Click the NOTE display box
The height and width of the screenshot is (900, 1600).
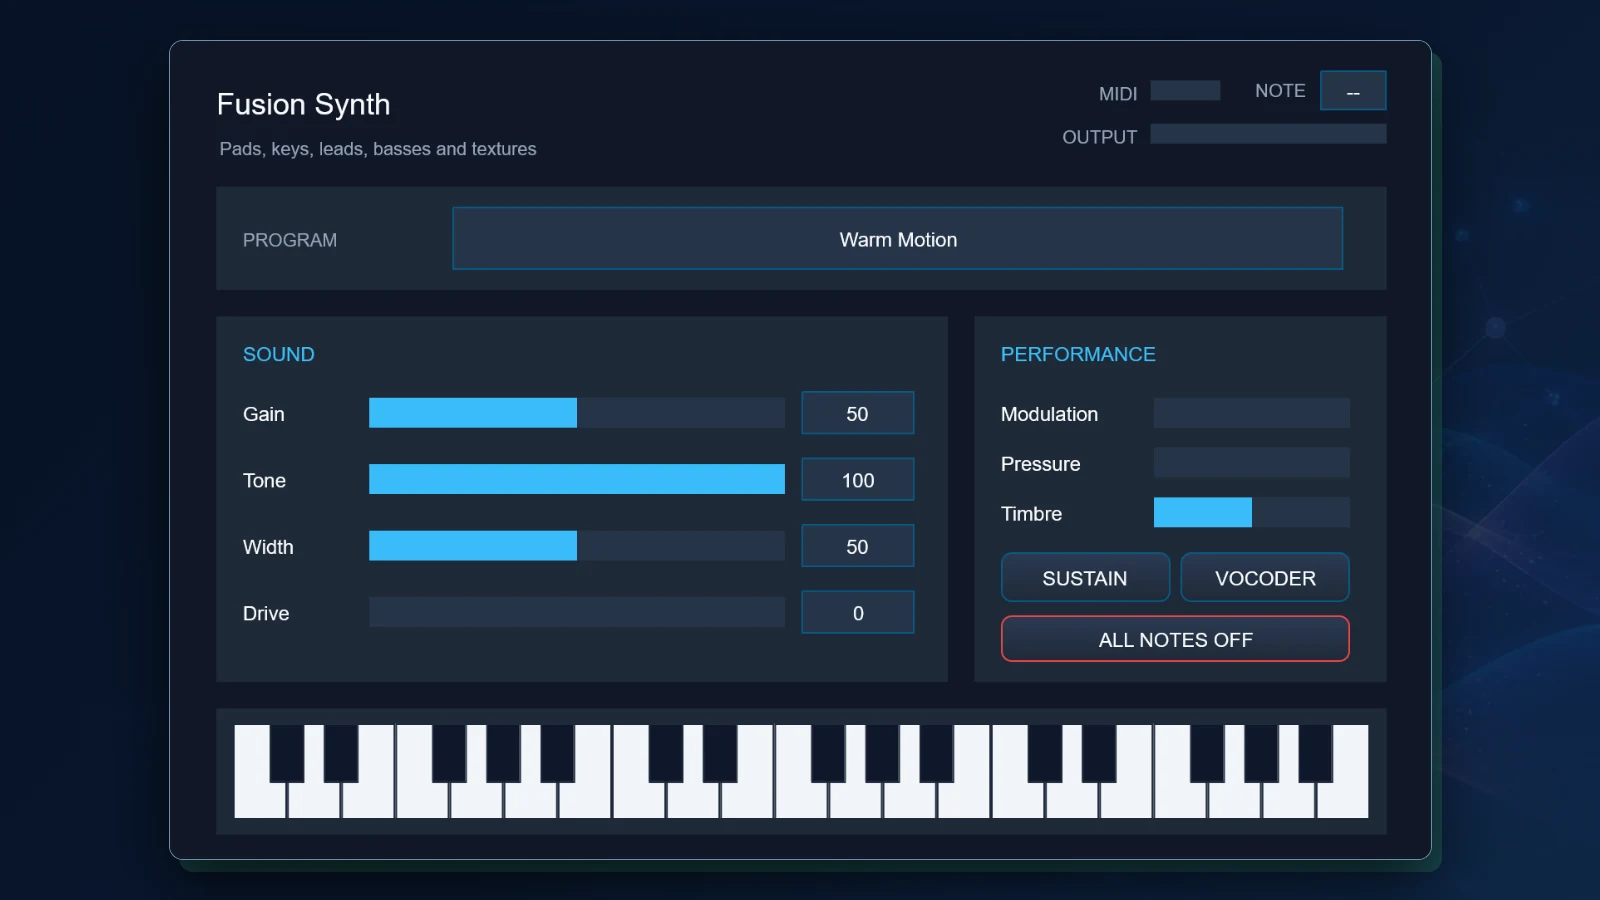pyautogui.click(x=1353, y=90)
